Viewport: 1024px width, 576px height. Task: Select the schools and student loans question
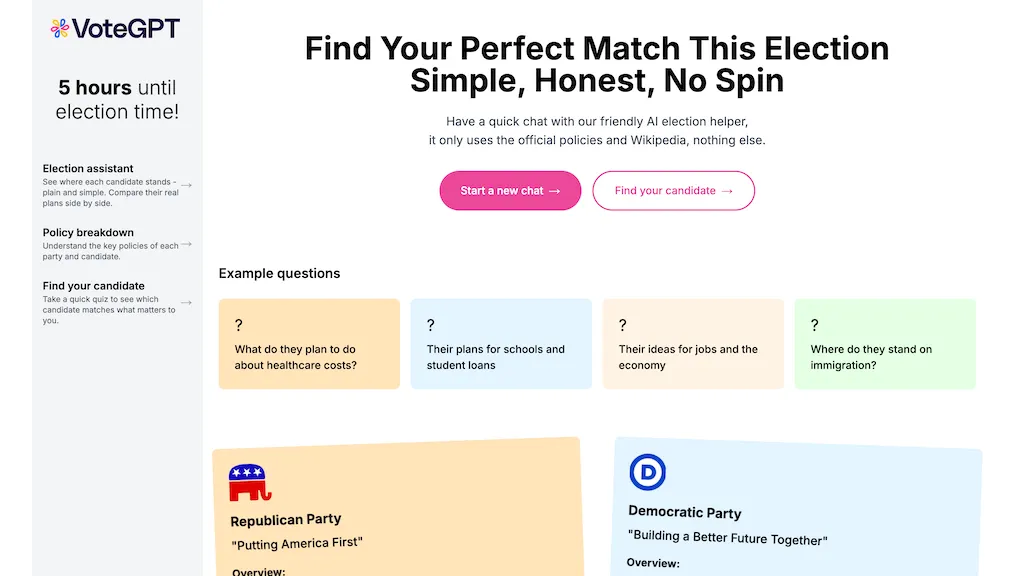tap(501, 344)
